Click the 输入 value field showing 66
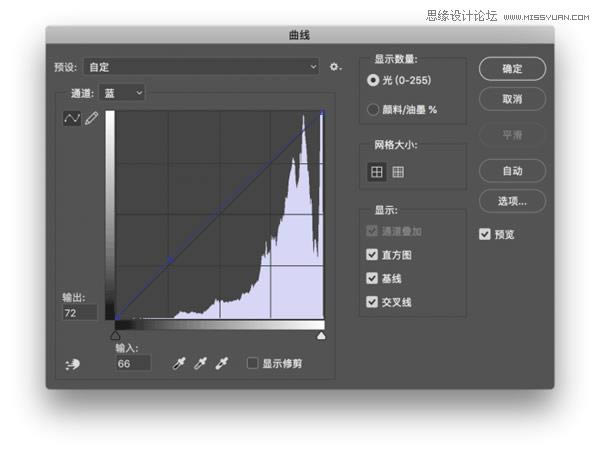Screen dimensions: 600x454 tap(132, 363)
